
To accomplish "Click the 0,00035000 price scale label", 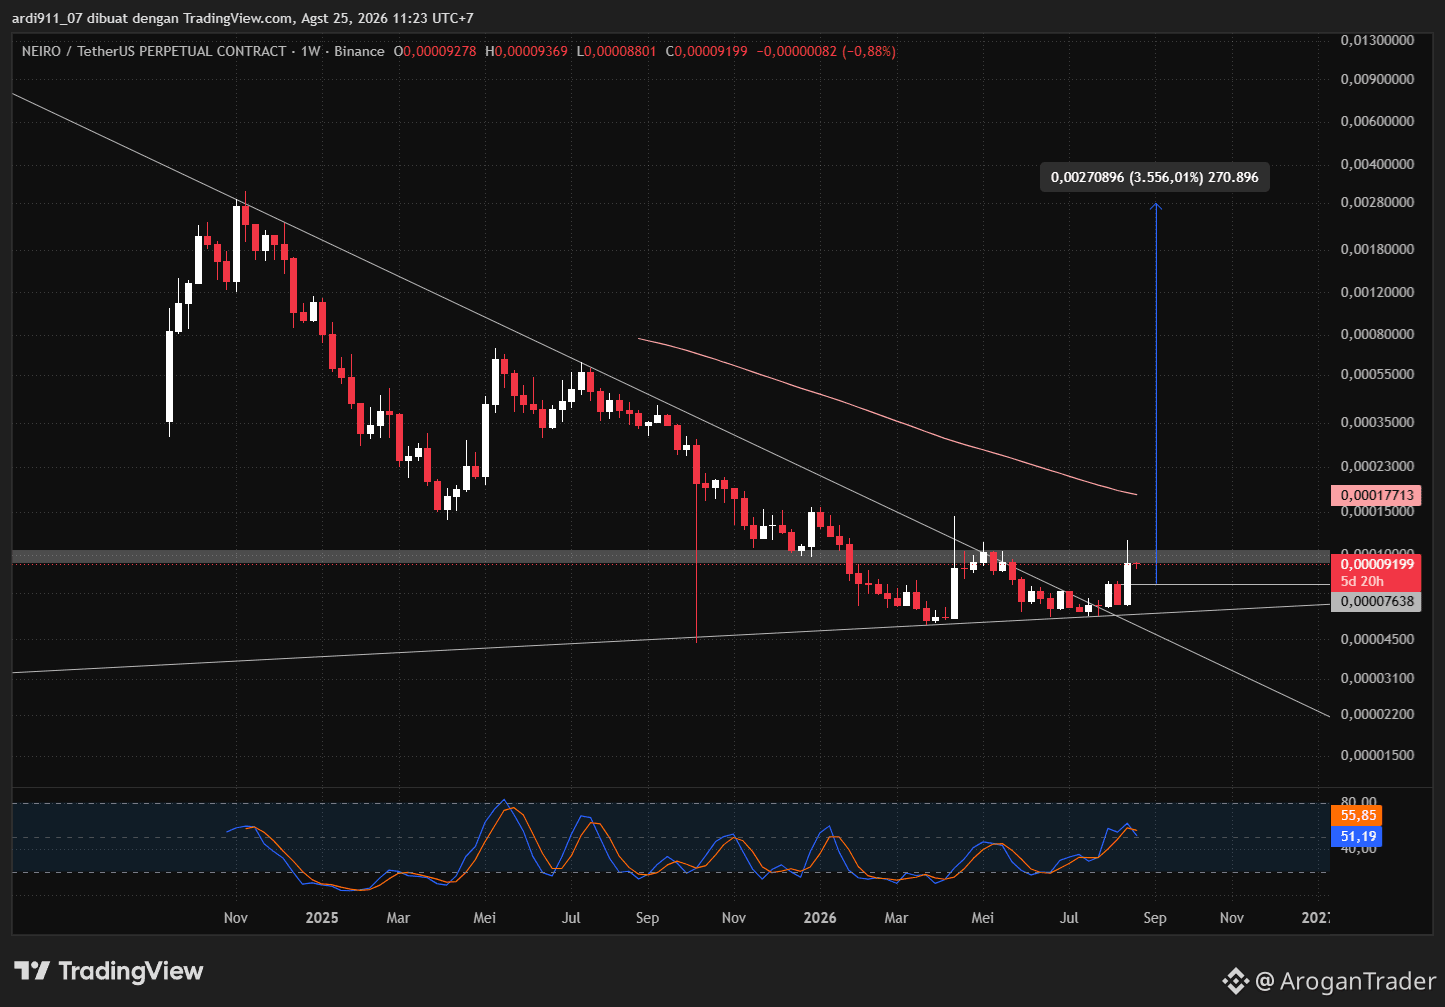I will (1377, 422).
